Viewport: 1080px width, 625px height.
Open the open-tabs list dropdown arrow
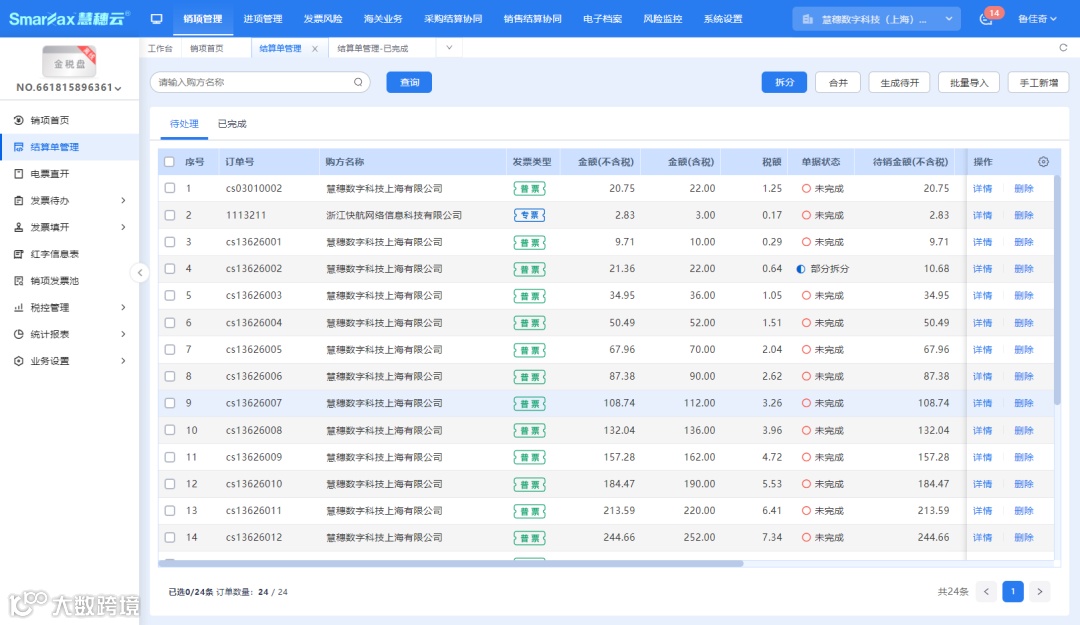449,48
